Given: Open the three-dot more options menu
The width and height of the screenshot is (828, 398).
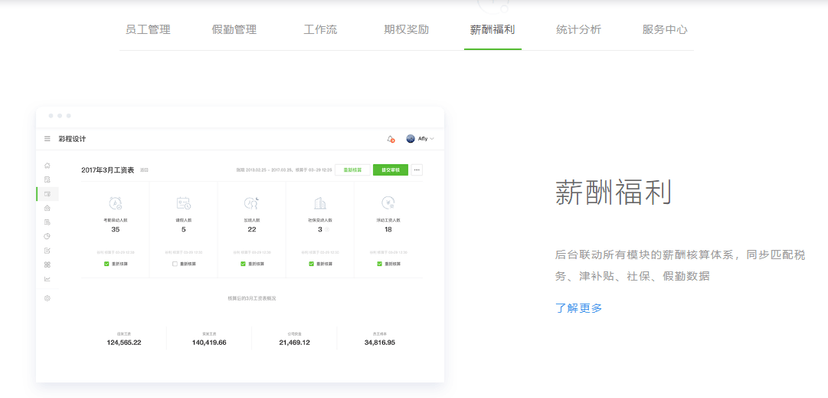Looking at the screenshot, I should tap(417, 170).
